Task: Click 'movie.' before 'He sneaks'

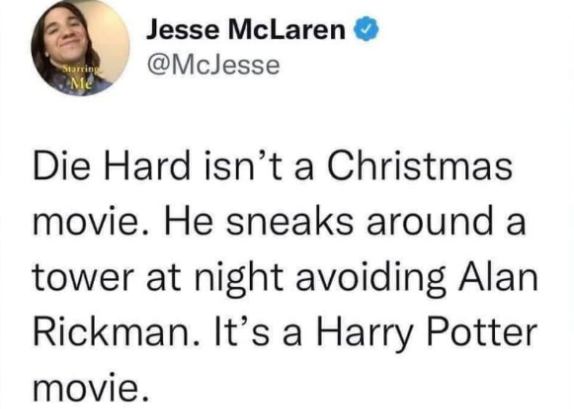Action: coord(91,221)
